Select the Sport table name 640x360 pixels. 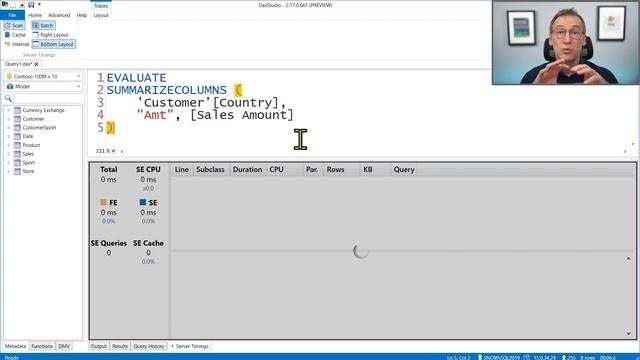[x=29, y=162]
